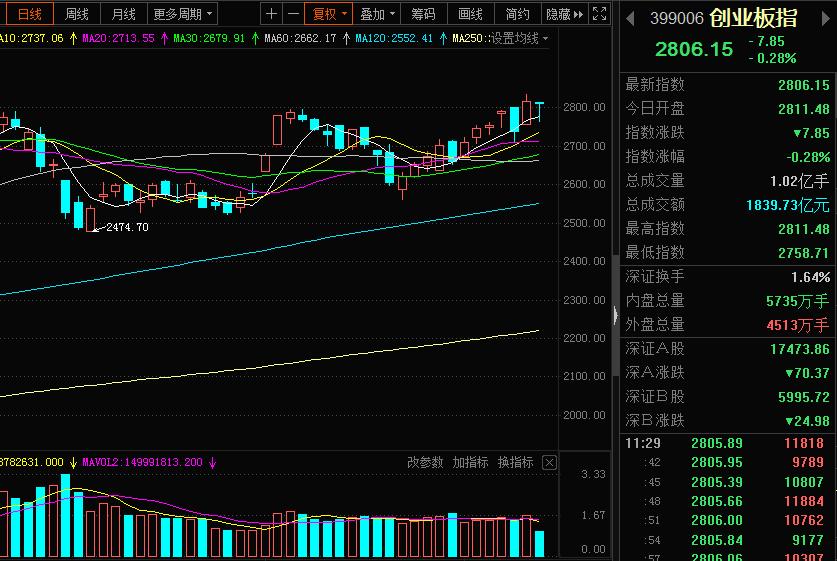The image size is (837, 561).
Task: Switch to the 日线 daily chart tab
Action: pyautogui.click(x=29, y=14)
